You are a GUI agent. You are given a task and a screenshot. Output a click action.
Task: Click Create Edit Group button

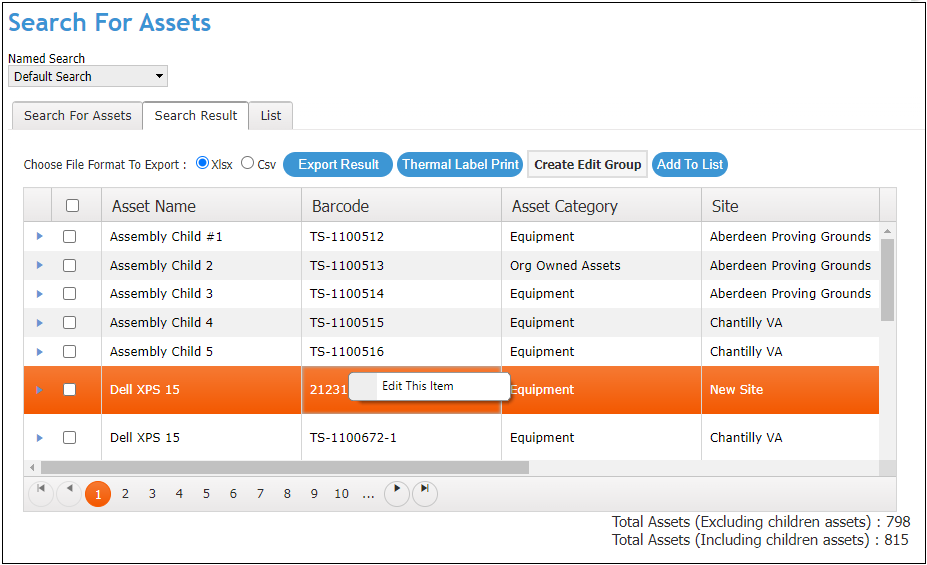(588, 164)
